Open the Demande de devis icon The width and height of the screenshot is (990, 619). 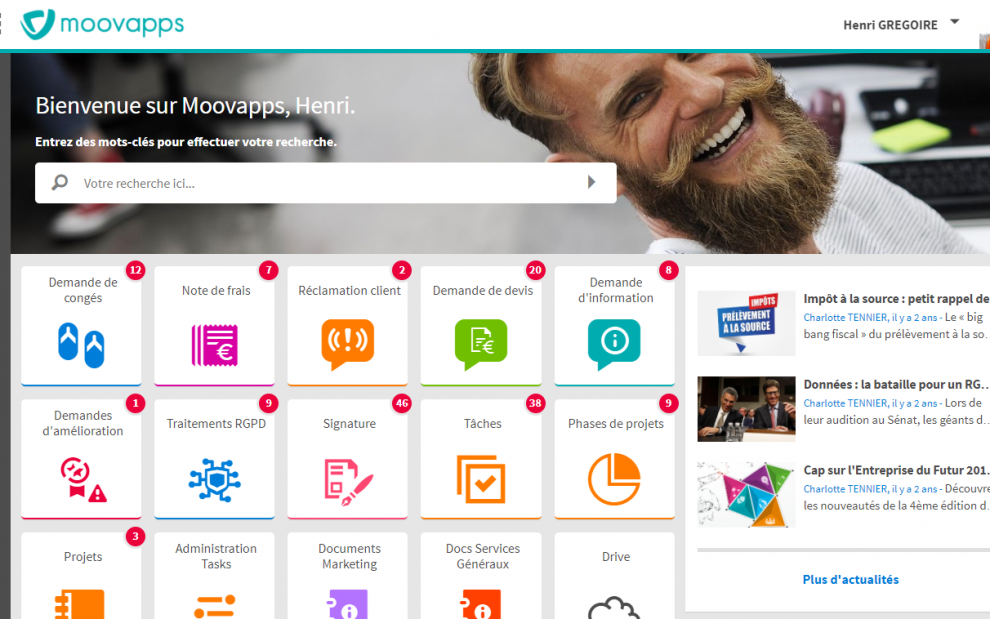(480, 343)
